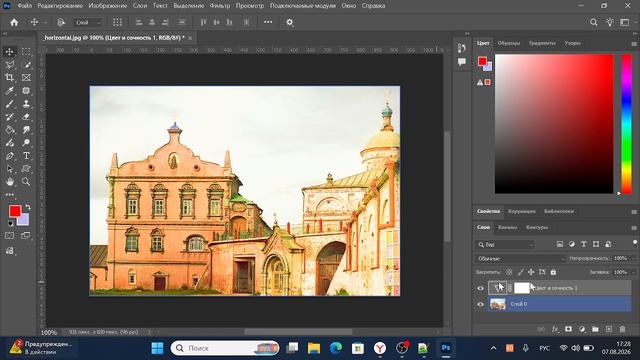The height and width of the screenshot is (360, 640).
Task: Select the Eraser tool
Action: [x=26, y=117]
